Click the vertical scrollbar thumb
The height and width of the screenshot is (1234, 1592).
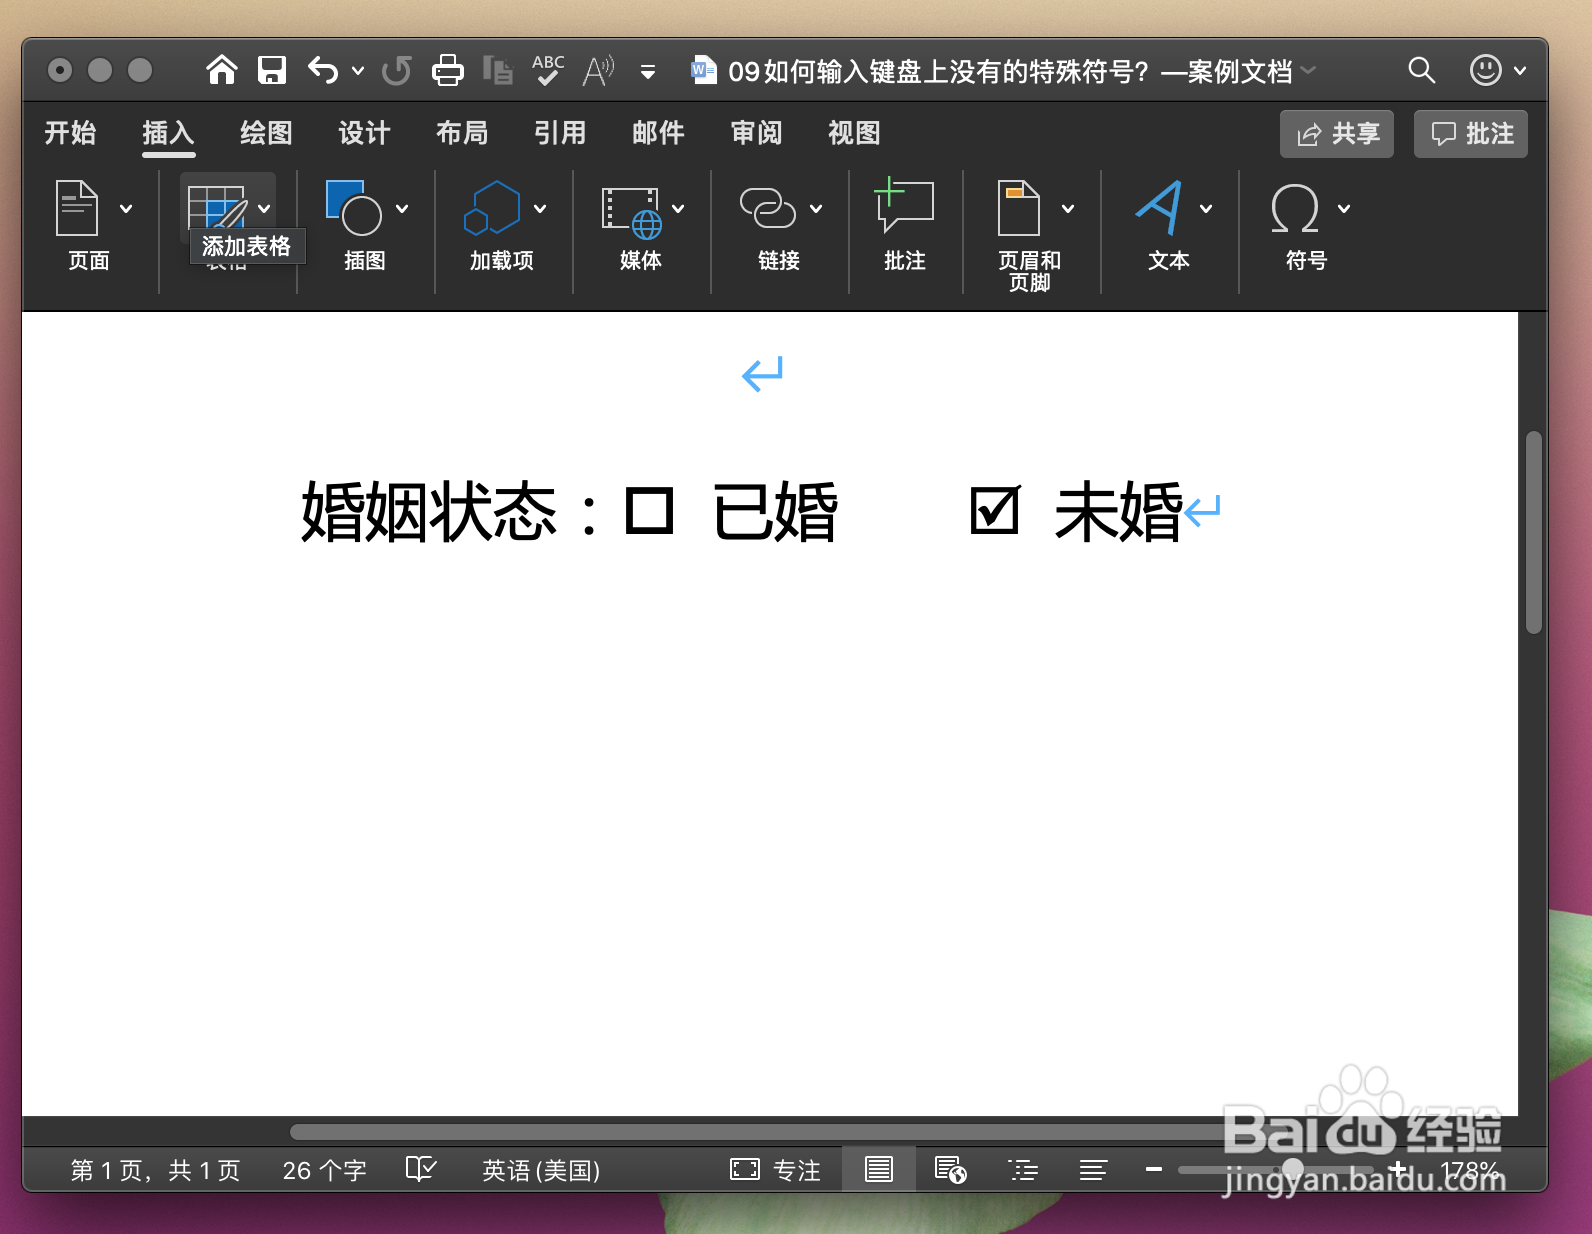1534,532
